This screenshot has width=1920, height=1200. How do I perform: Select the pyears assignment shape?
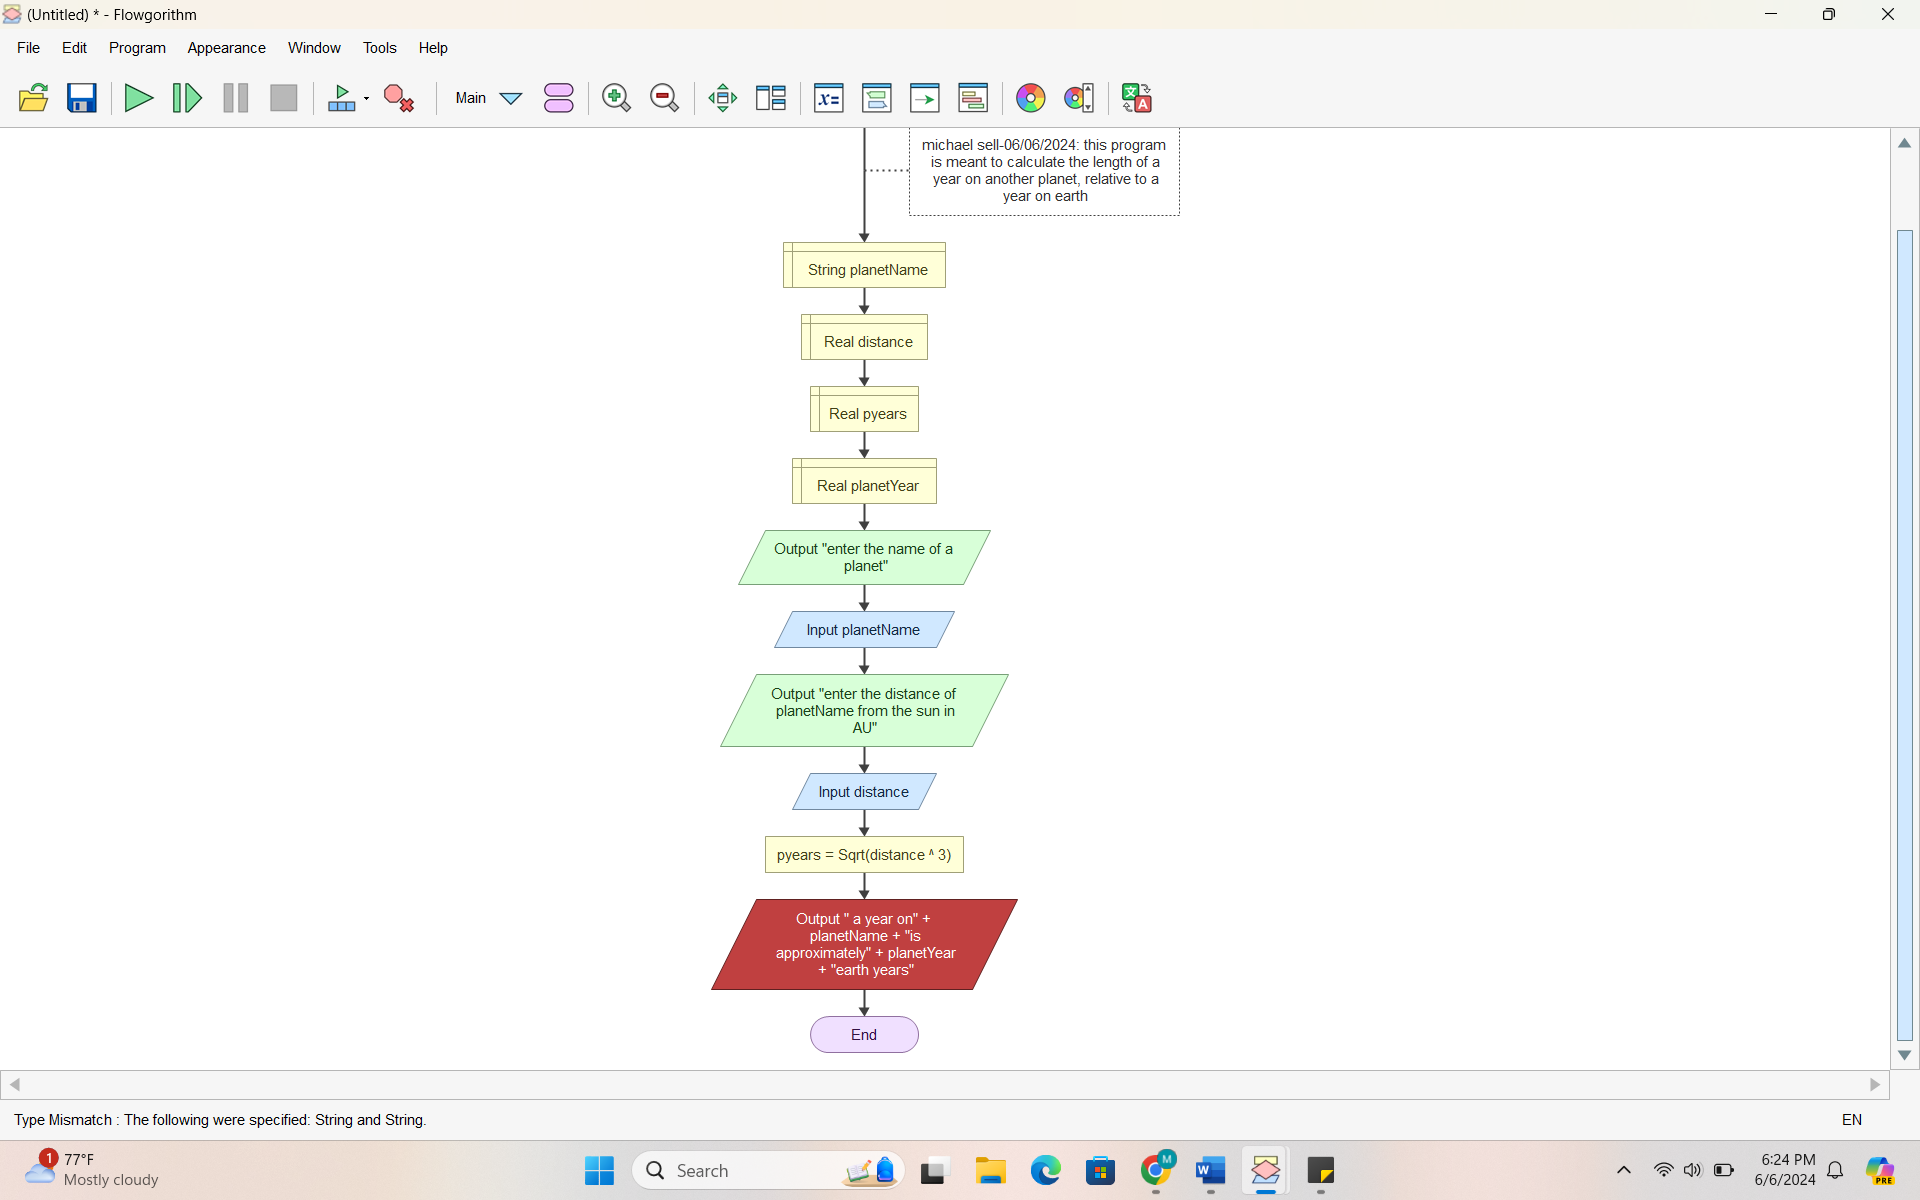pos(864,855)
